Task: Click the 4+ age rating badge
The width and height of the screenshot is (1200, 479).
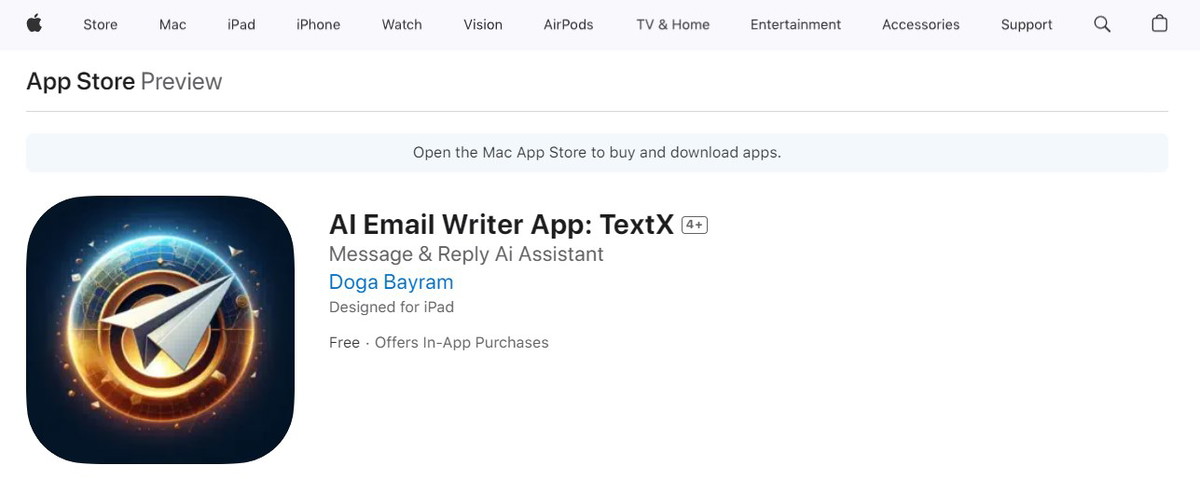Action: pos(694,225)
